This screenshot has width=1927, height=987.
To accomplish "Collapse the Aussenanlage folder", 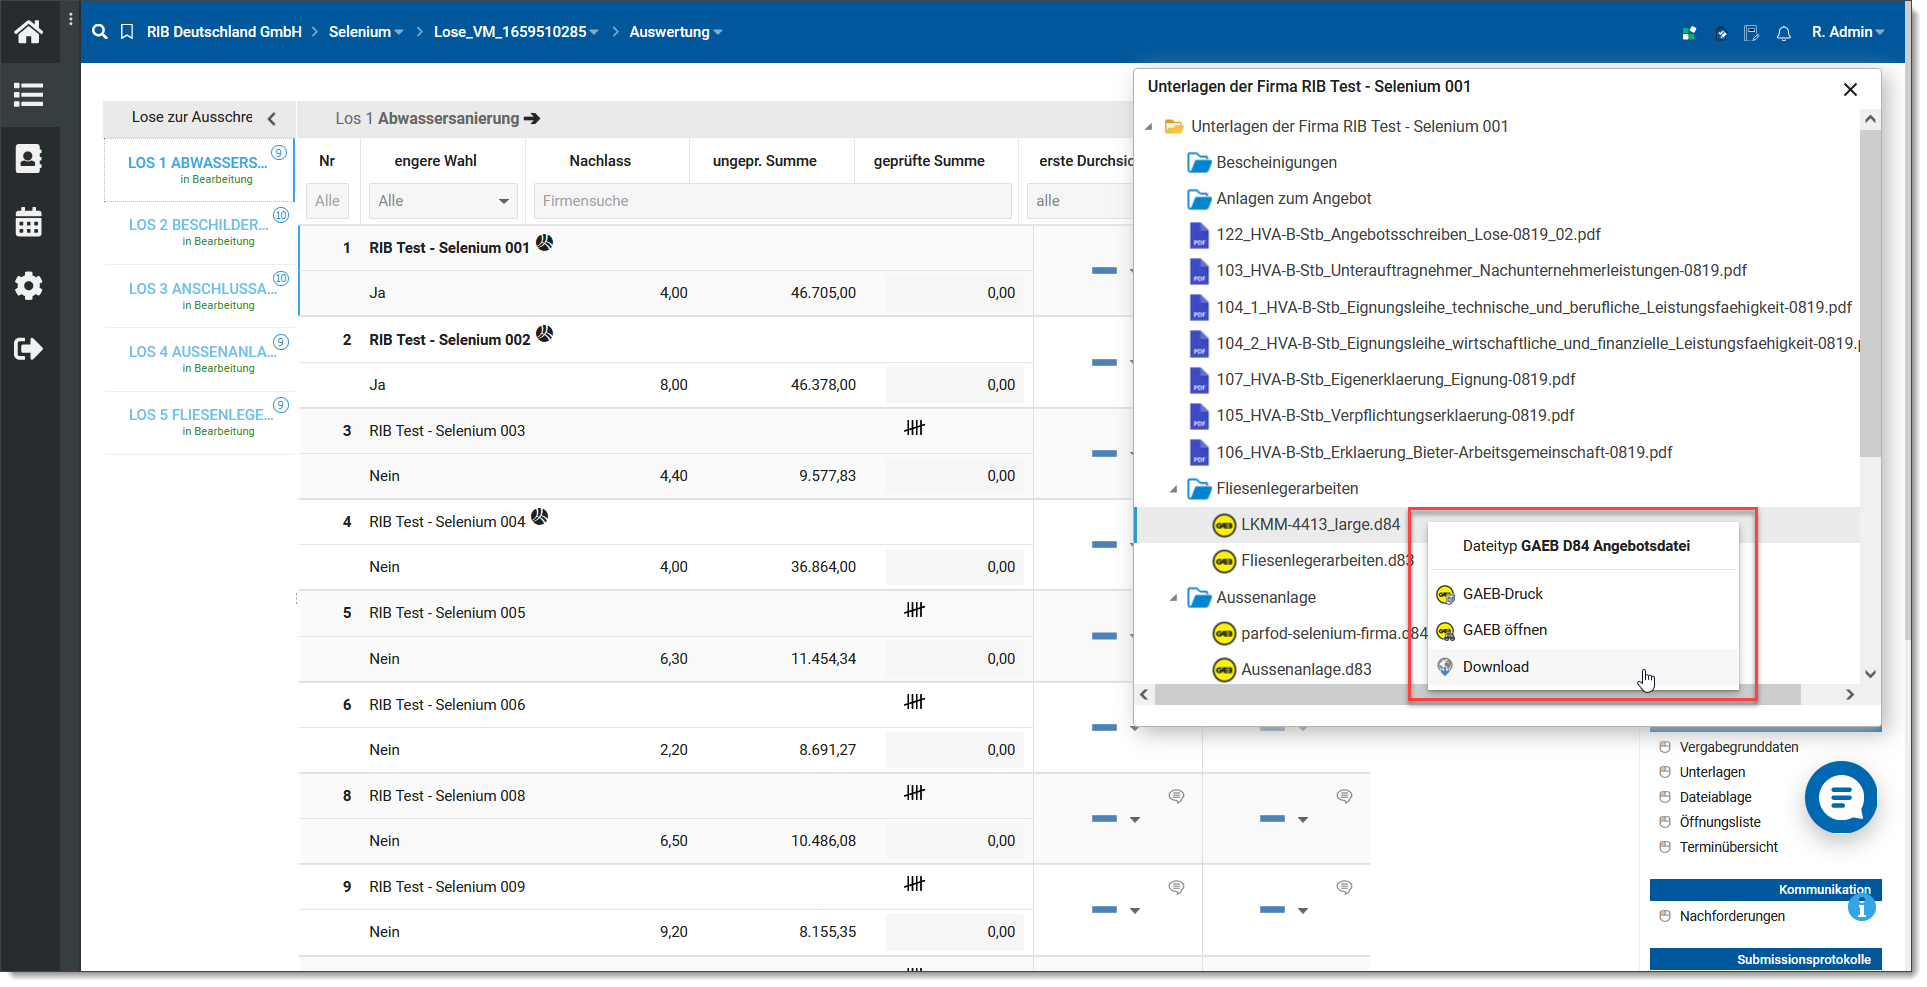I will tap(1173, 598).
